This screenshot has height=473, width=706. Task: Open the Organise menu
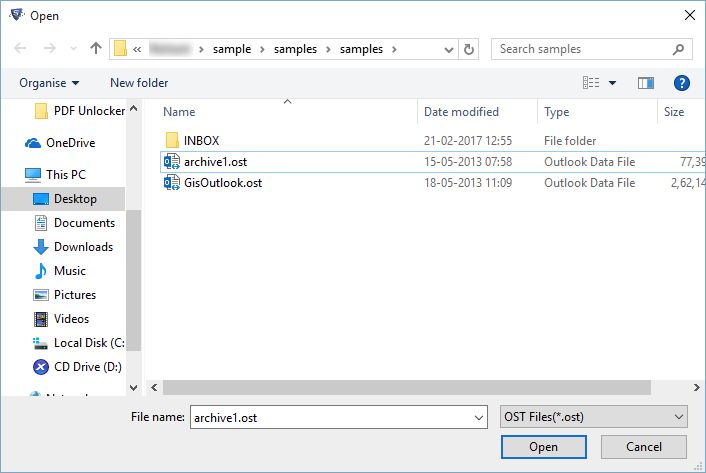[x=49, y=83]
